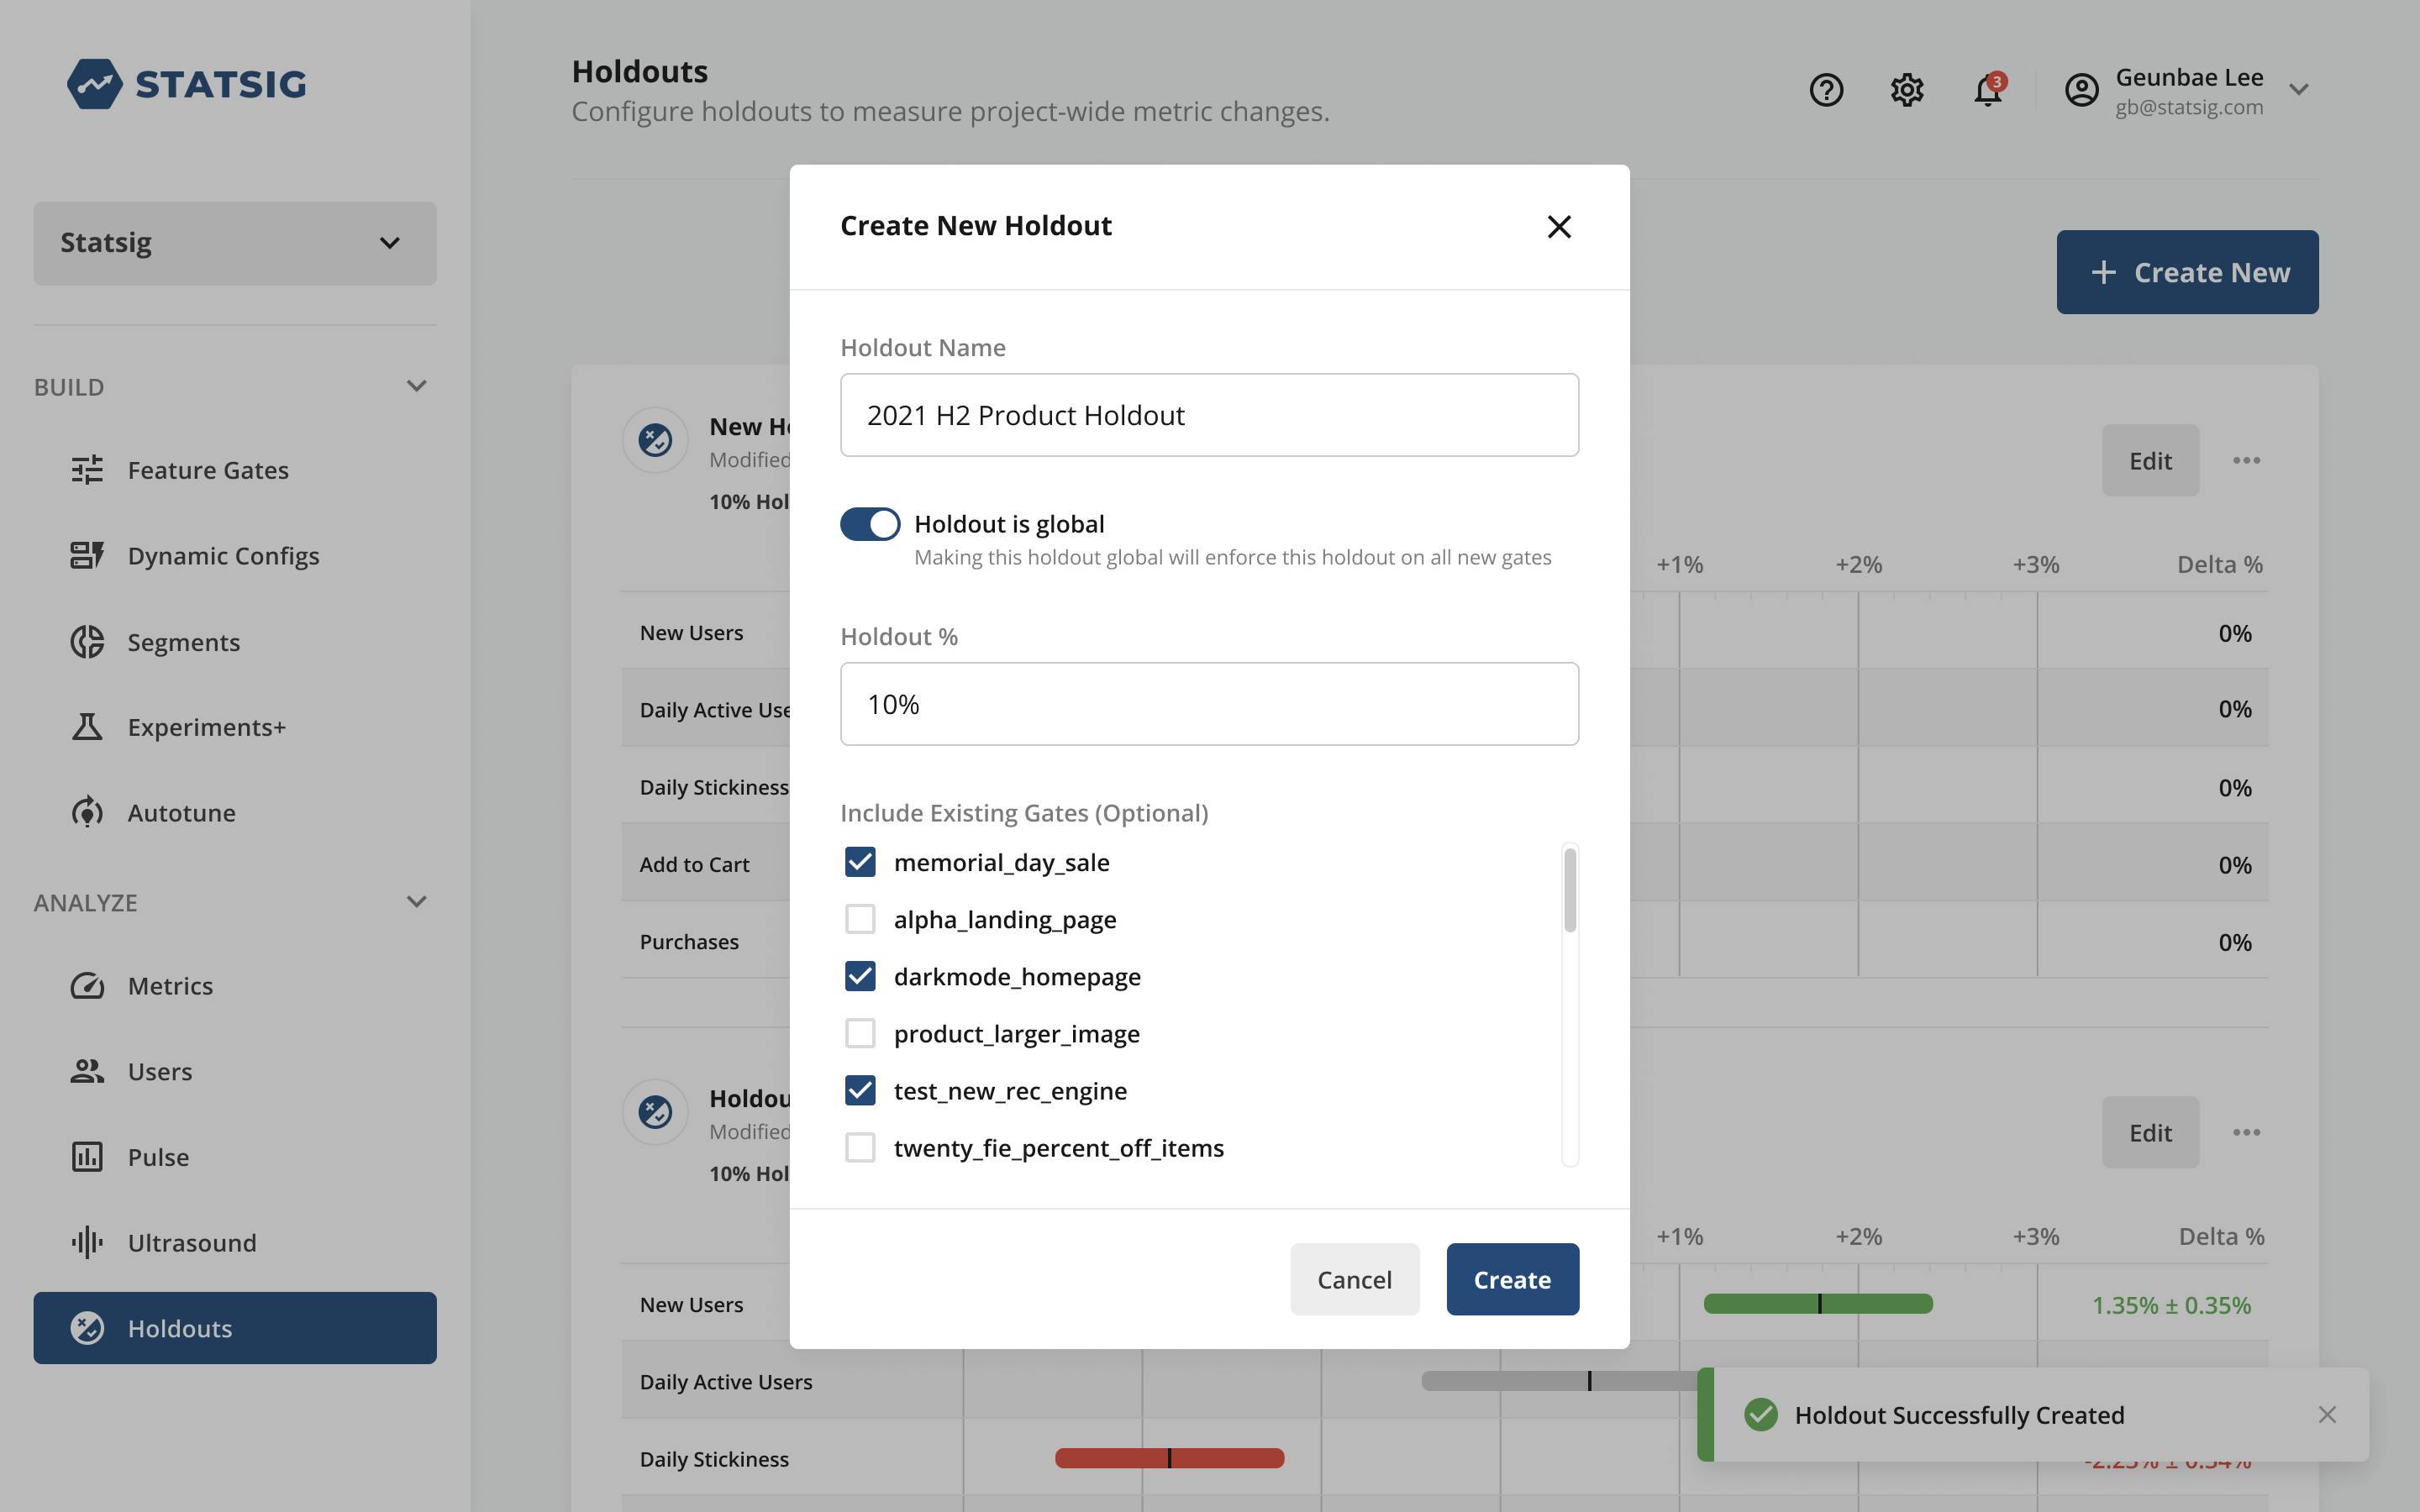Collapse the BUILD section
Image resolution: width=2420 pixels, height=1512 pixels.
click(417, 386)
